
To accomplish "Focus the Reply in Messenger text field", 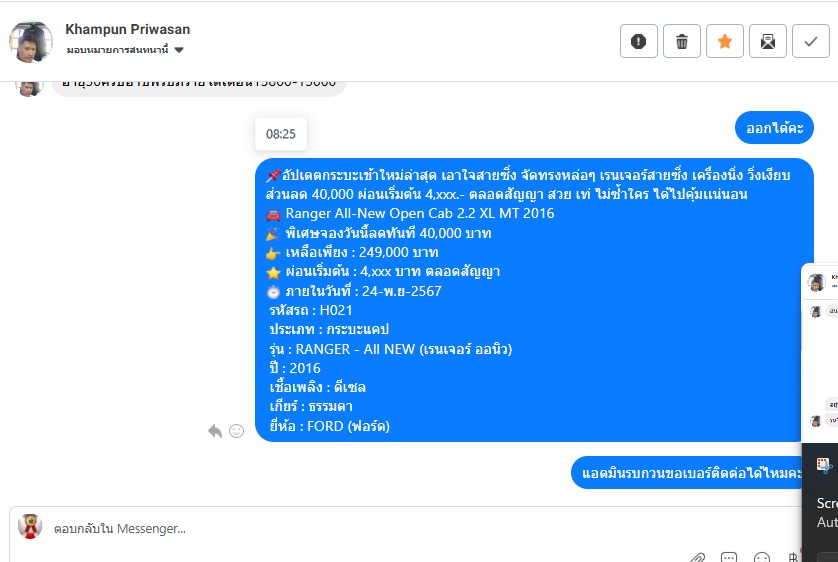I will point(406,529).
